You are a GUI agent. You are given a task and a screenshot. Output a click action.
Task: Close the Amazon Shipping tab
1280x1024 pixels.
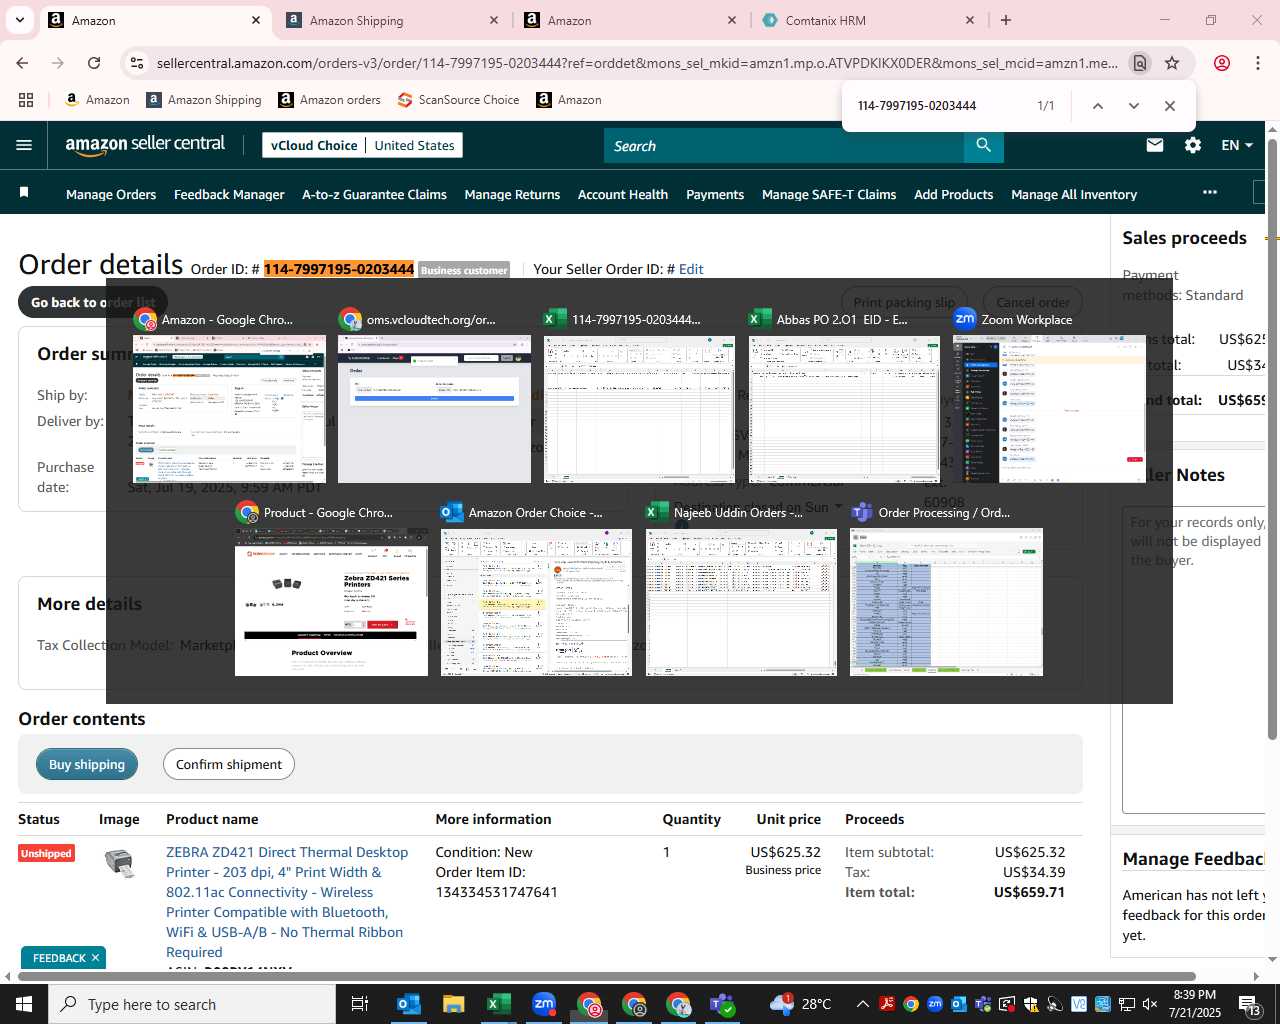tap(494, 20)
